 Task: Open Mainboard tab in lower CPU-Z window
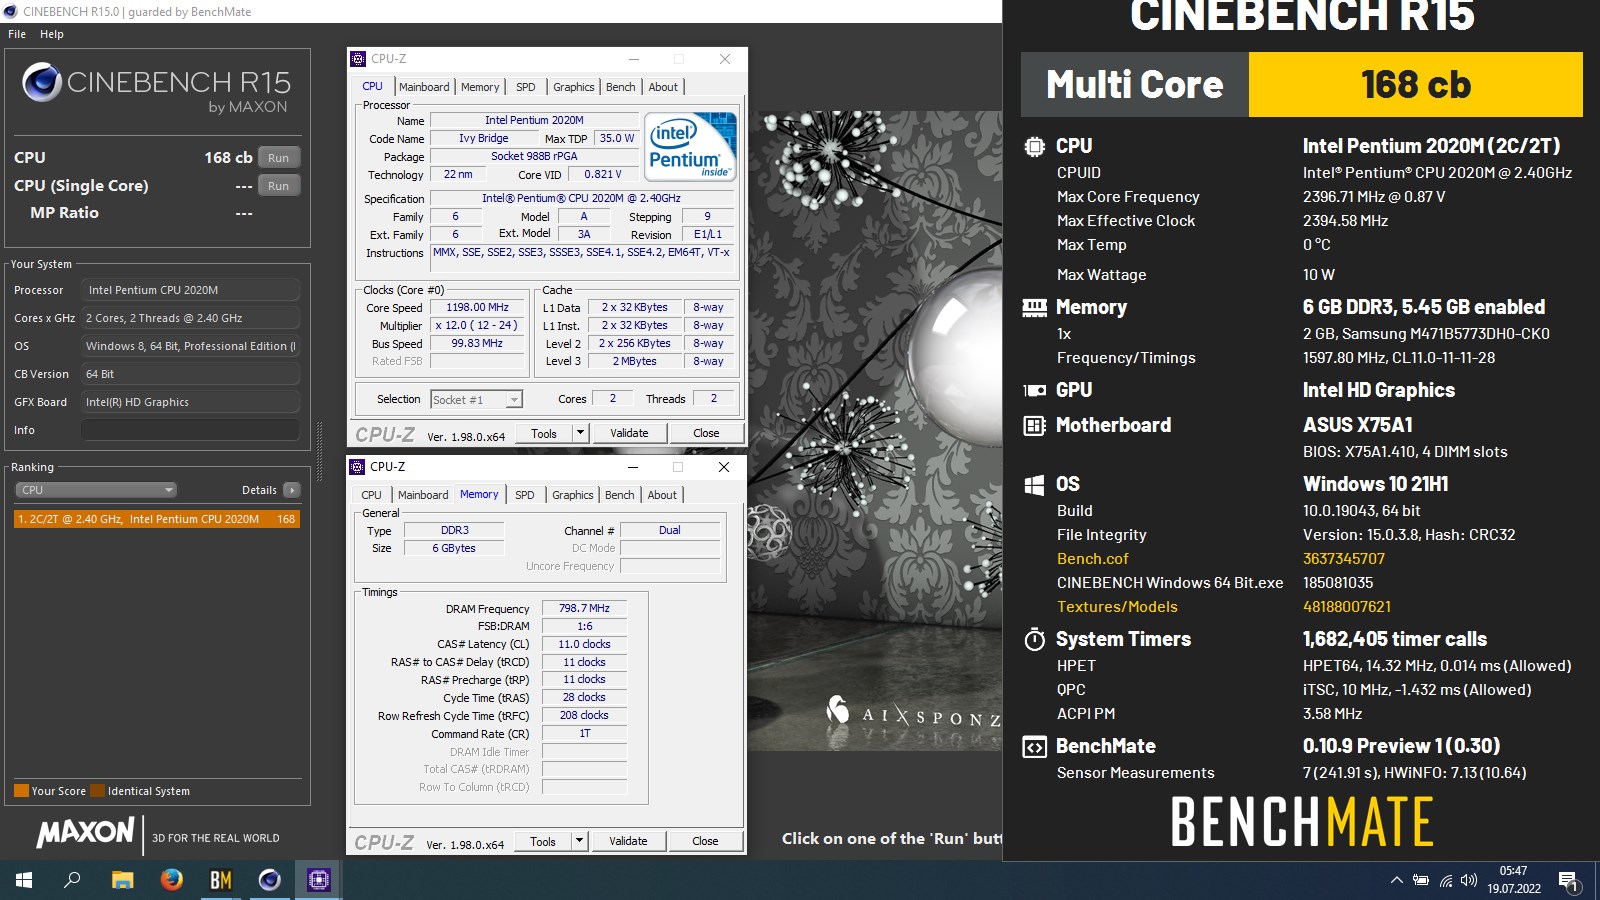[423, 495]
